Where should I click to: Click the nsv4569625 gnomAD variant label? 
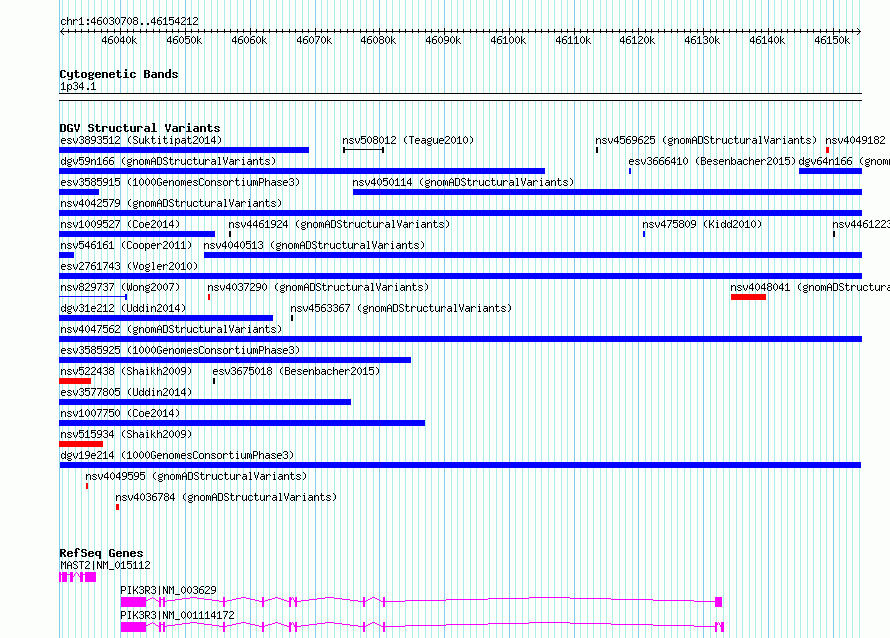(x=706, y=140)
